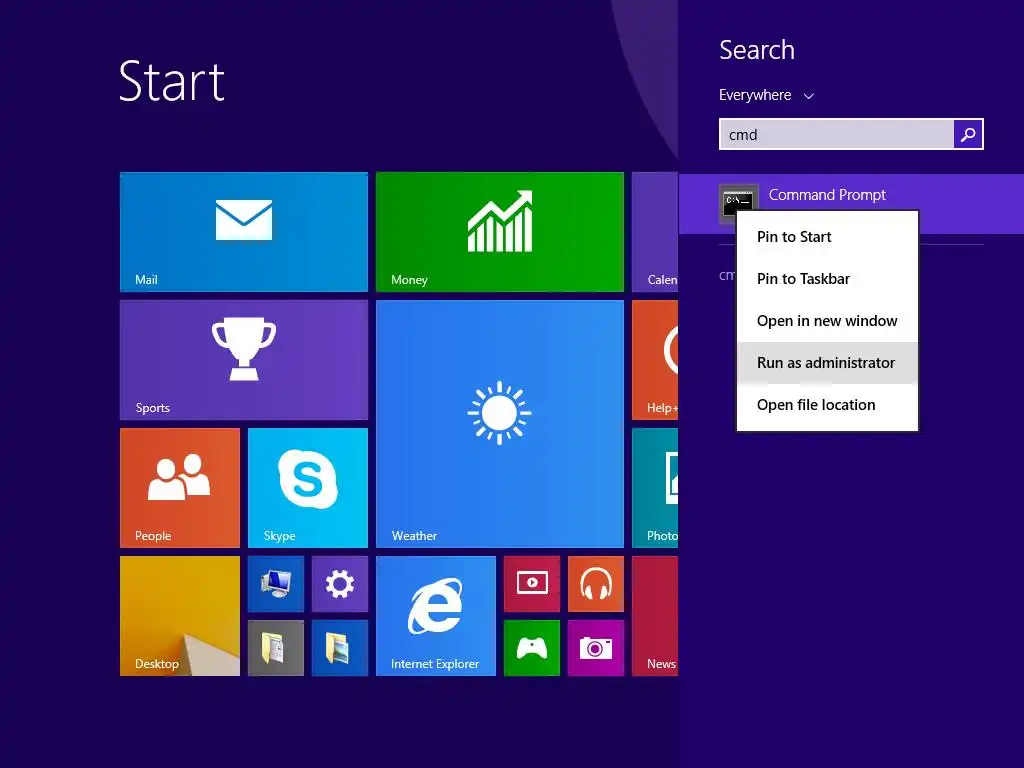
Task: Open the Music headphones tile
Action: click(596, 584)
